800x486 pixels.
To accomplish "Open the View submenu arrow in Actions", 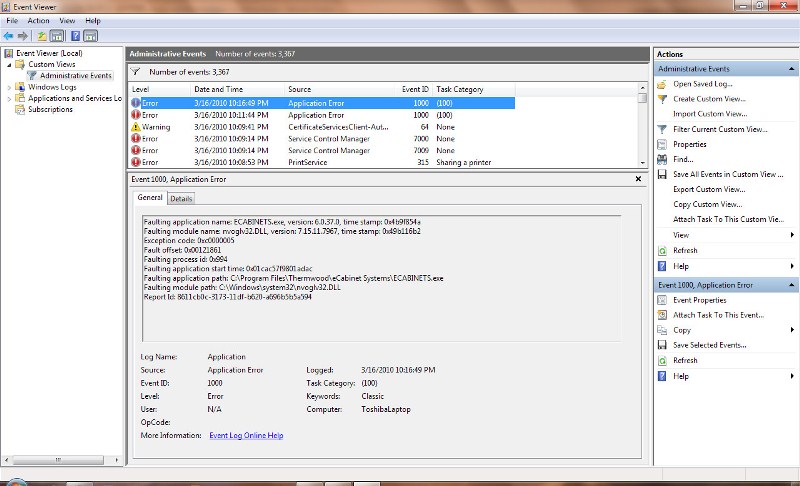I will 792,235.
